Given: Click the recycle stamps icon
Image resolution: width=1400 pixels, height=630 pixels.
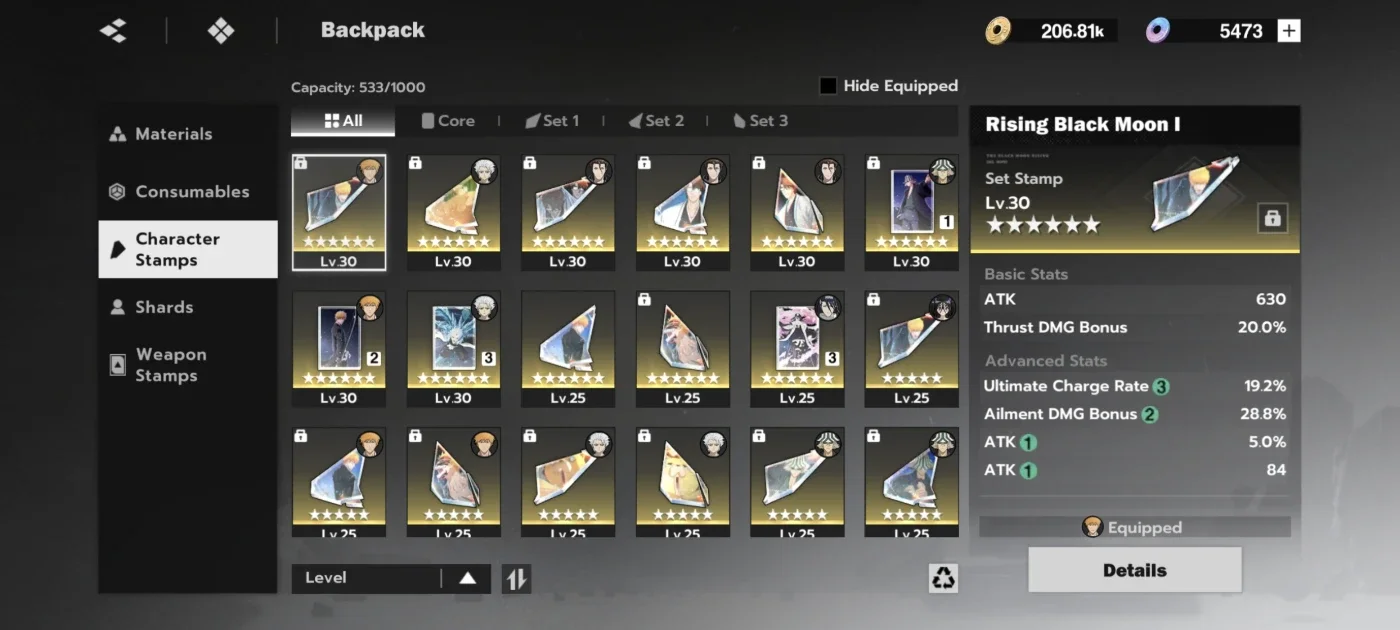Looking at the screenshot, I should pos(943,577).
